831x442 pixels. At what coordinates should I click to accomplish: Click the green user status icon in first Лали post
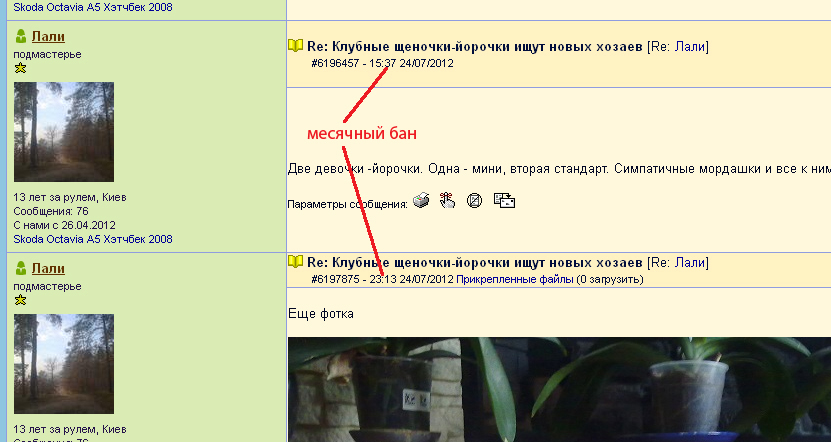point(20,36)
